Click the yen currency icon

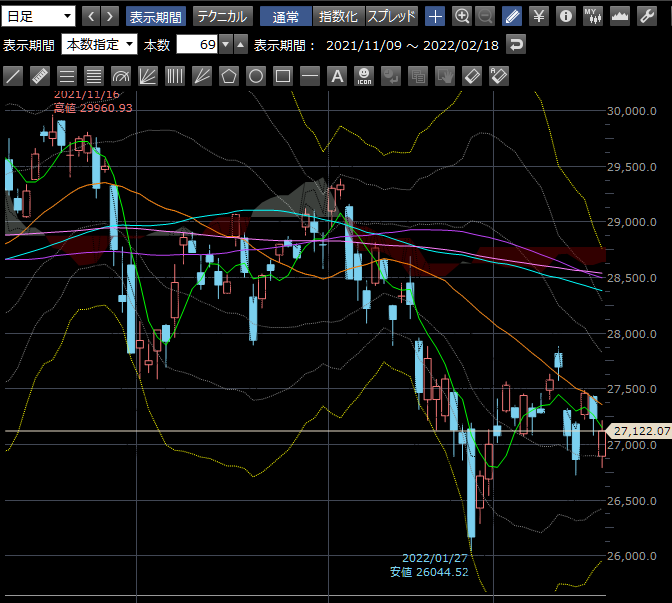(x=539, y=16)
